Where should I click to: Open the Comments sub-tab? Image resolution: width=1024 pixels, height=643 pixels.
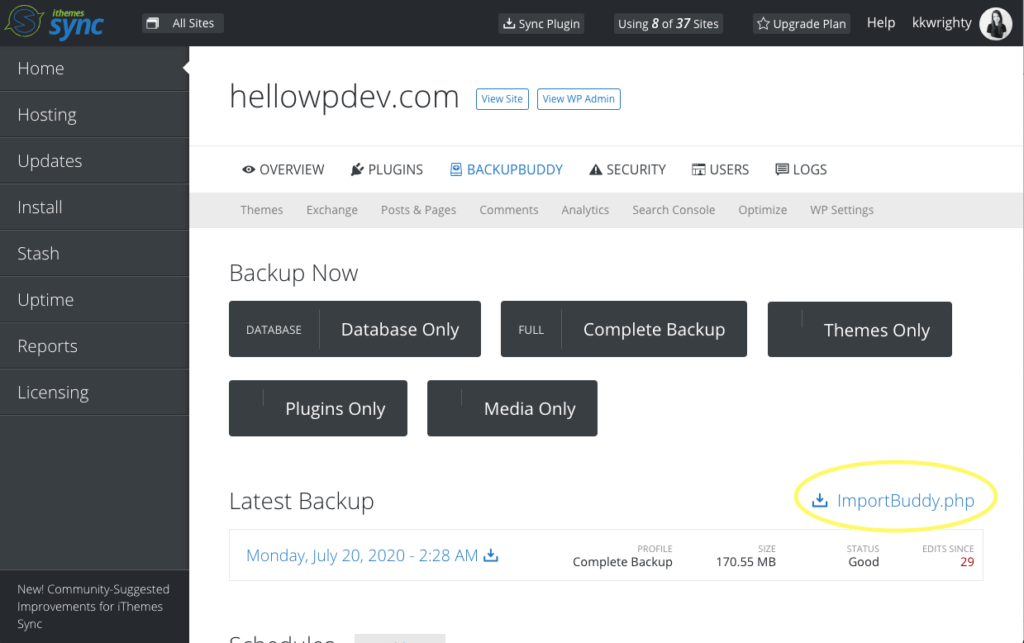pos(509,210)
